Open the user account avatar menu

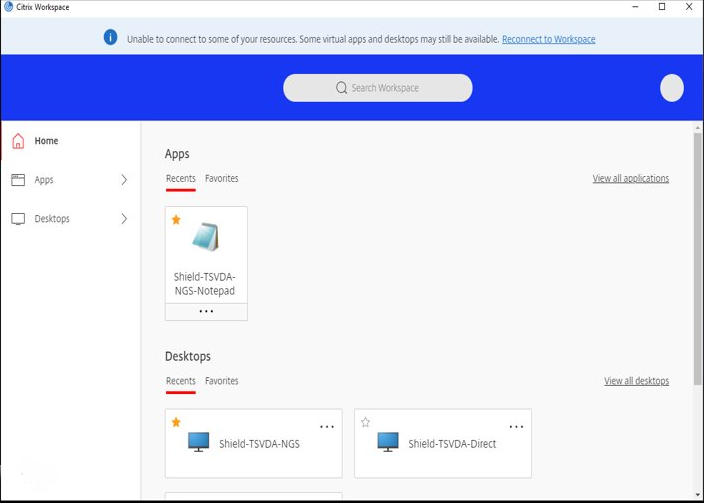672,88
